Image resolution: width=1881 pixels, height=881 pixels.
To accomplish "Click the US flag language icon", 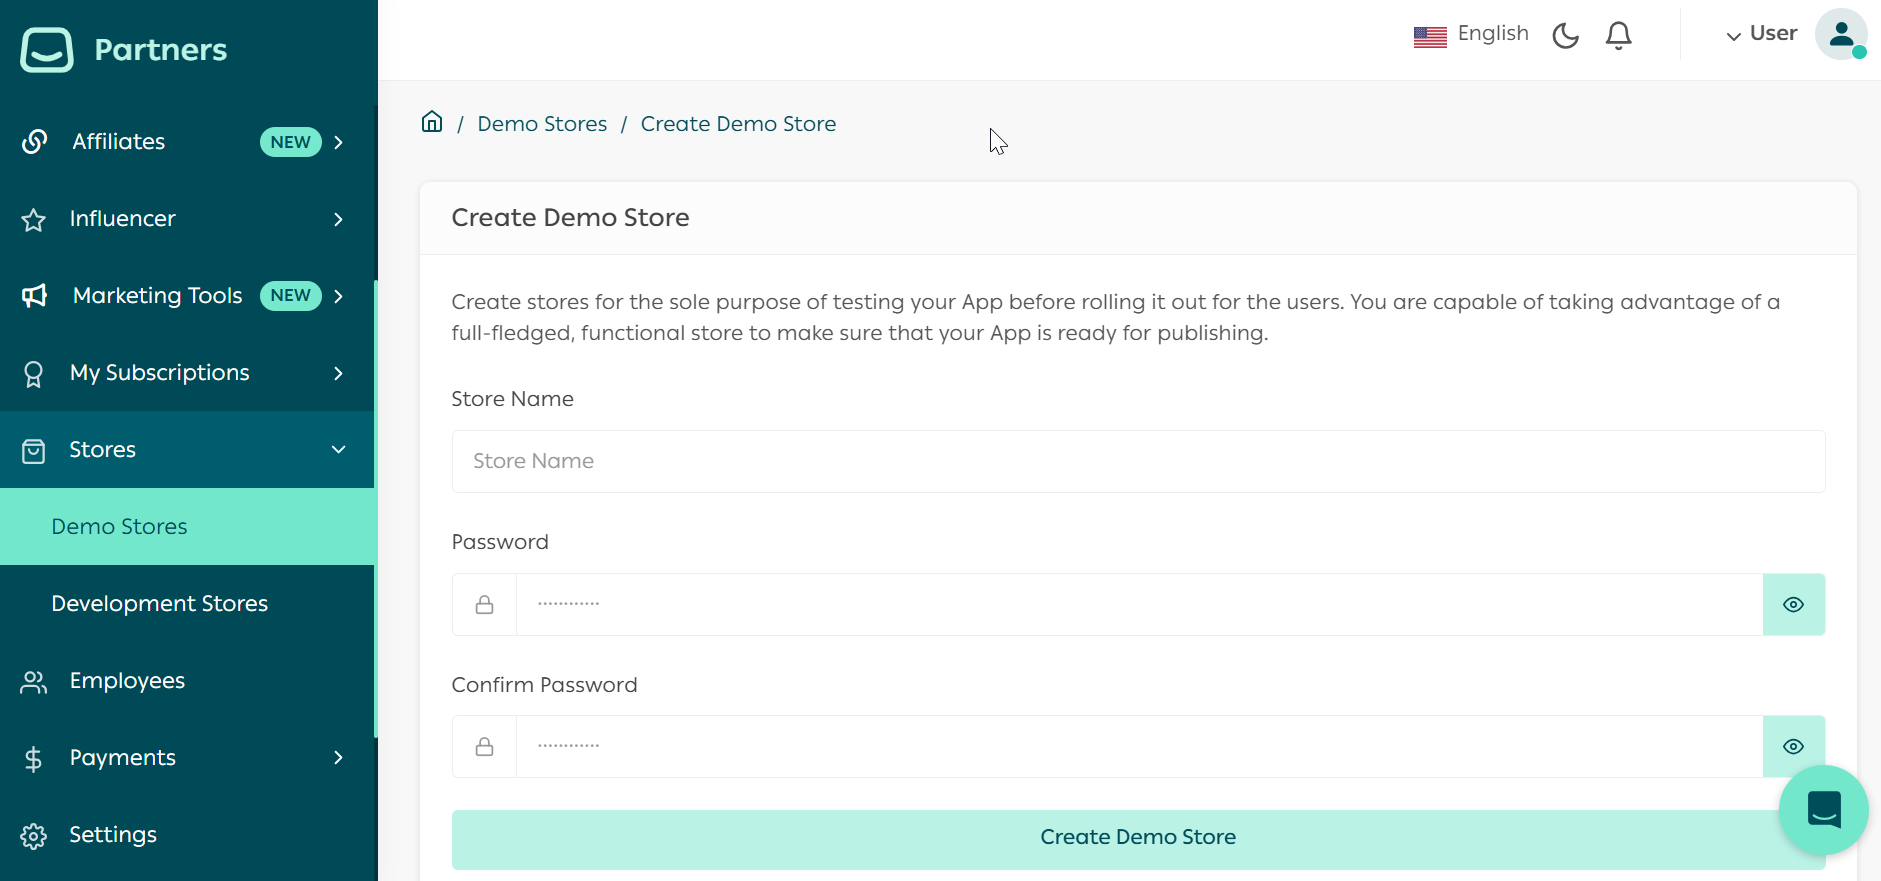I will pyautogui.click(x=1430, y=37).
